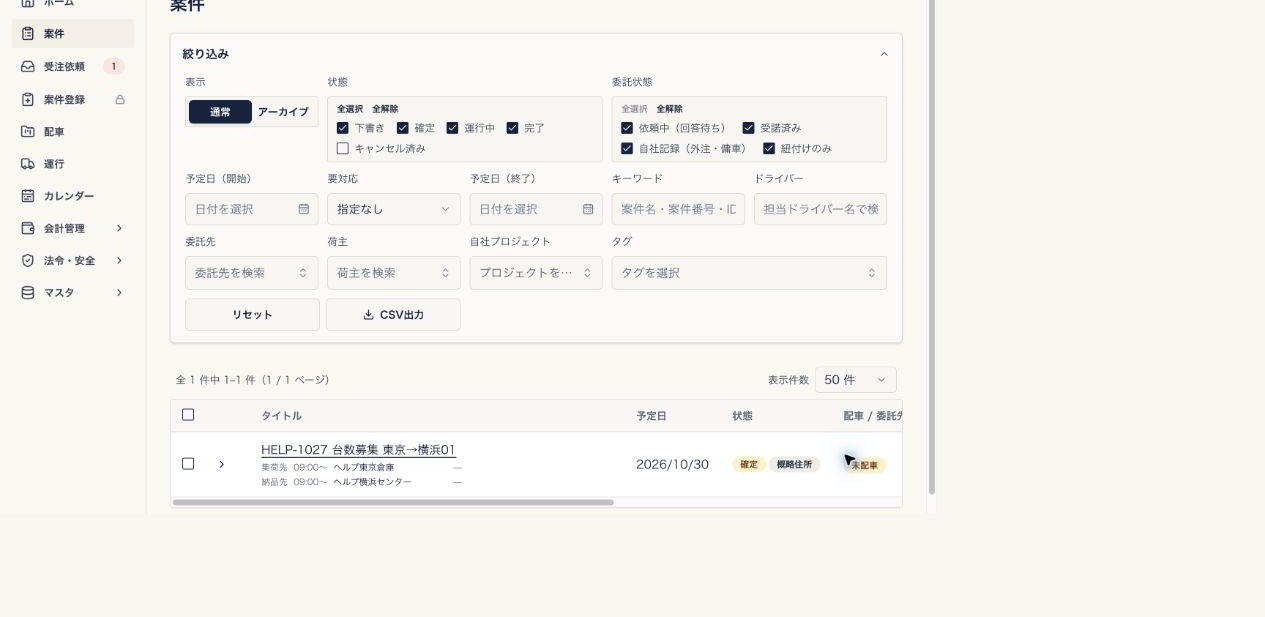
Task: Uncheck 依頼中（回答待ち） checkbox
Action: [627, 128]
